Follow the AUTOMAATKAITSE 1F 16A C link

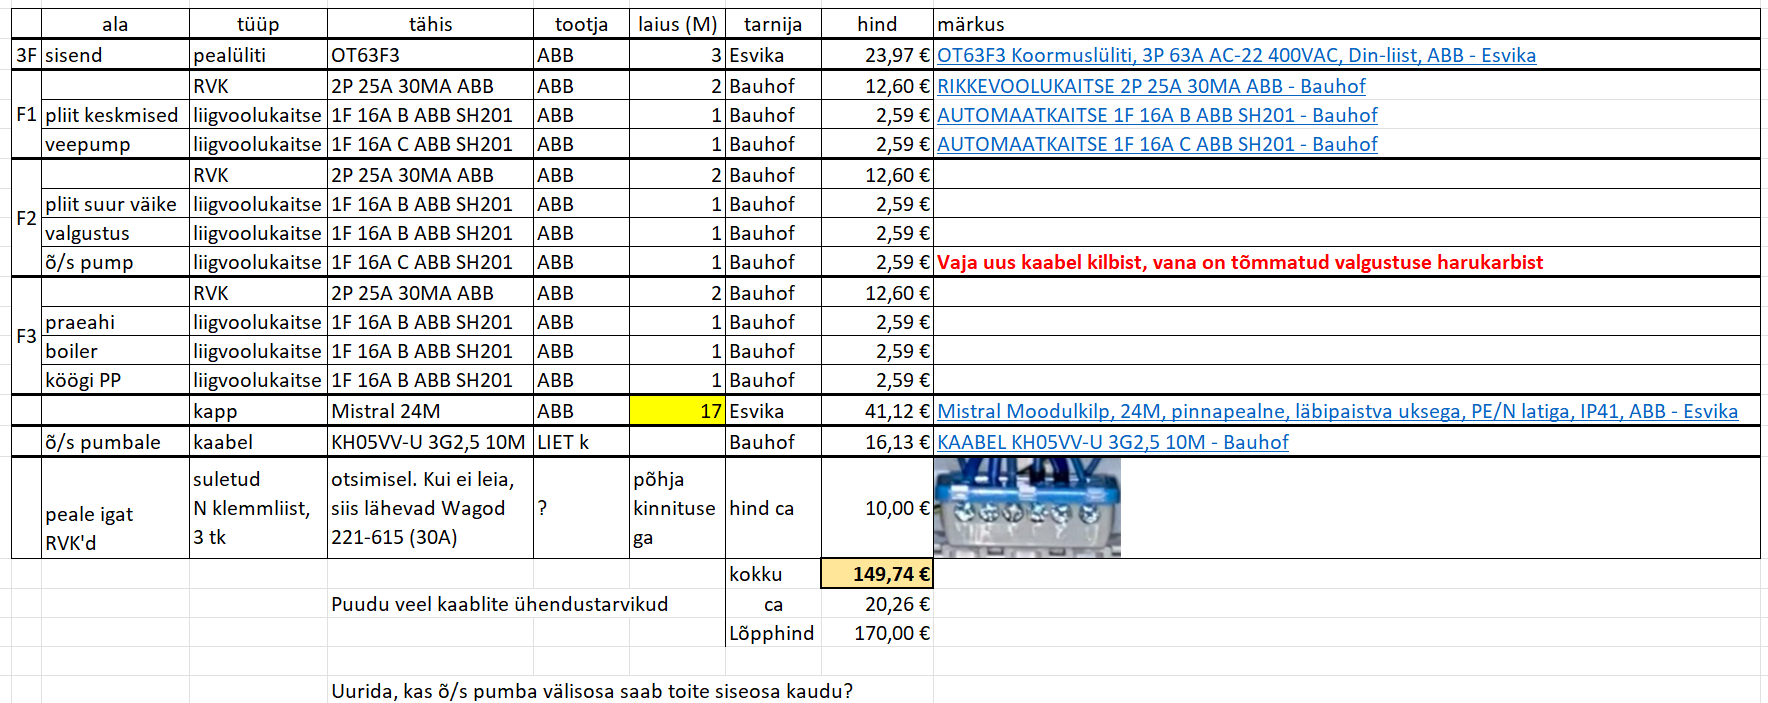pyautogui.click(x=1156, y=144)
